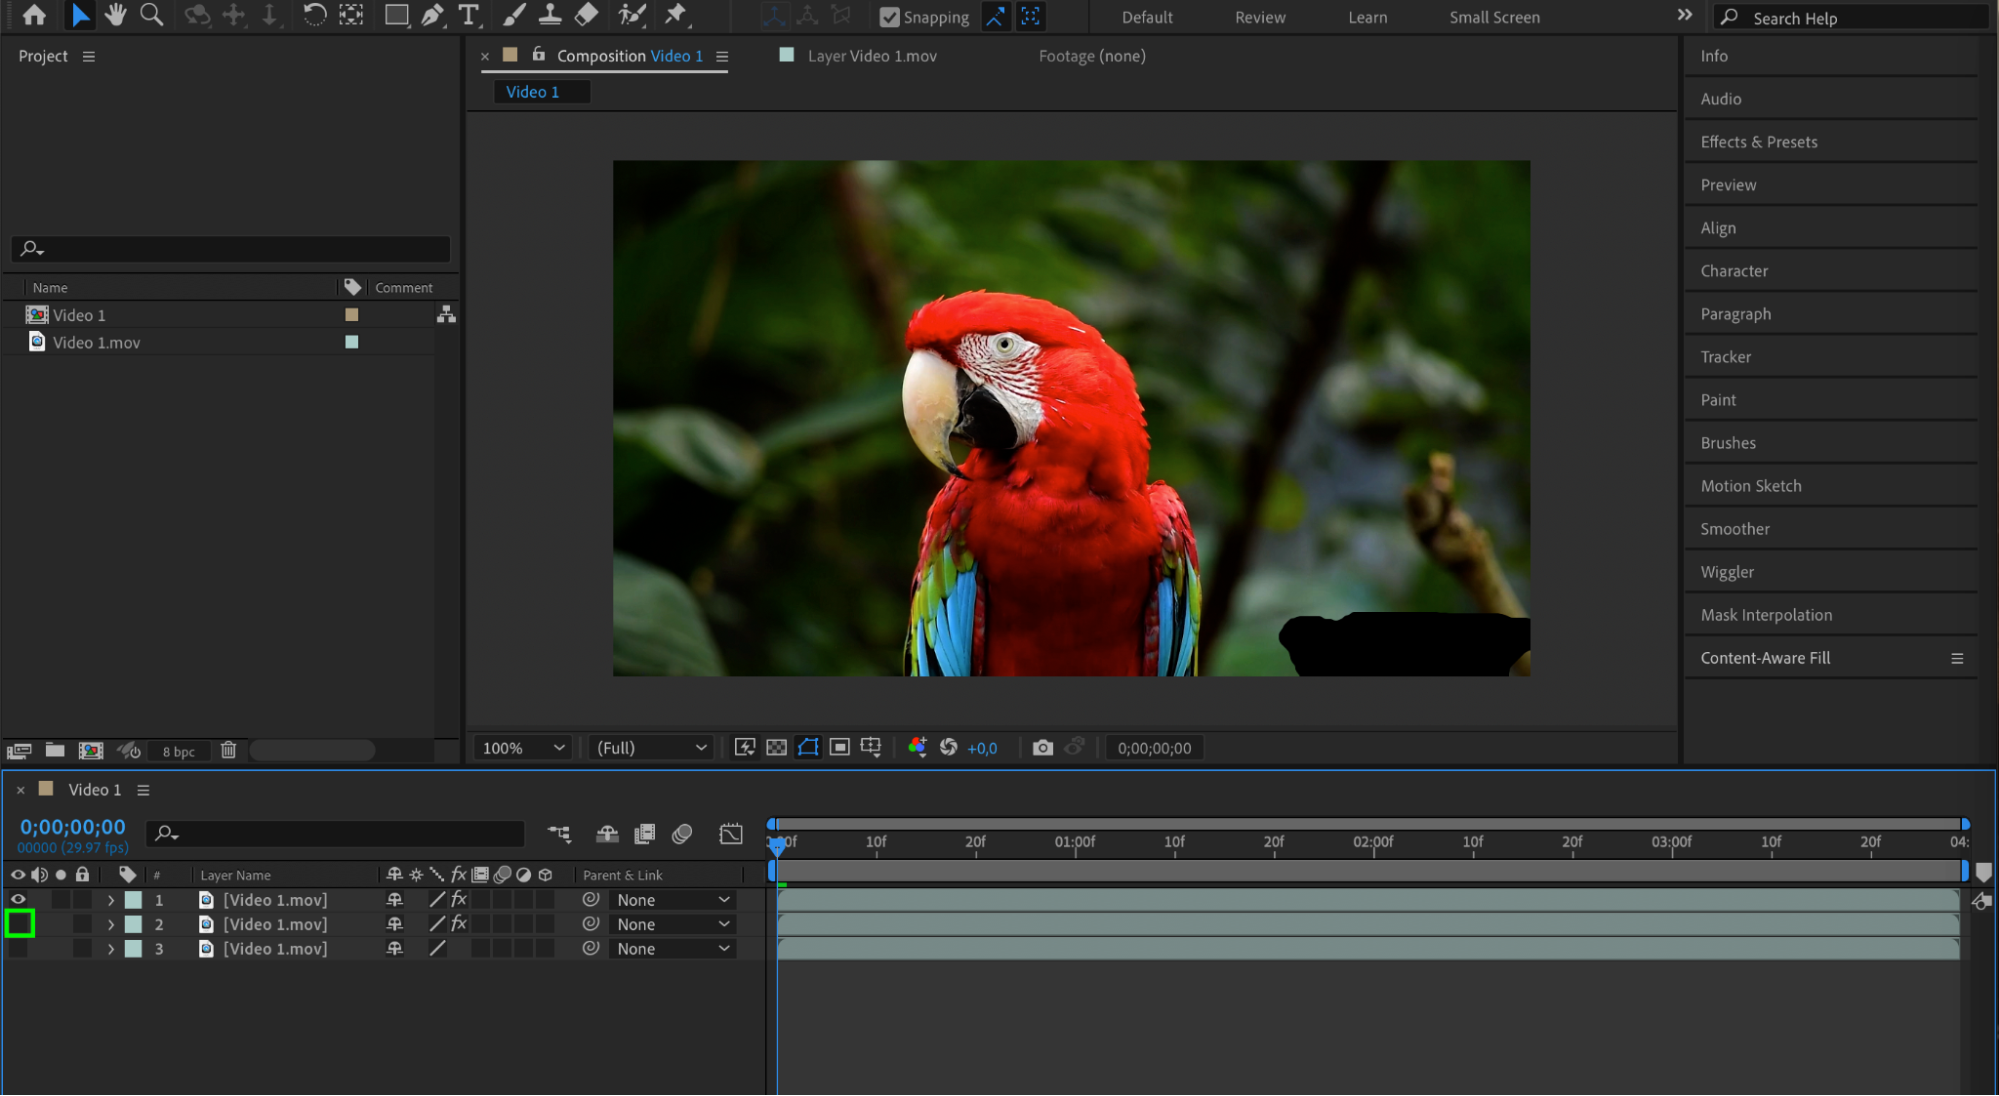Open the 100% magnification dropdown
The height and width of the screenshot is (1096, 1999).
point(524,748)
